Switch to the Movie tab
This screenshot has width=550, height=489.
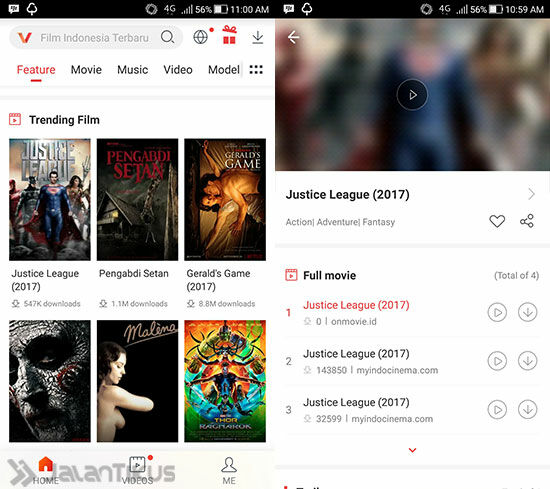click(x=86, y=69)
